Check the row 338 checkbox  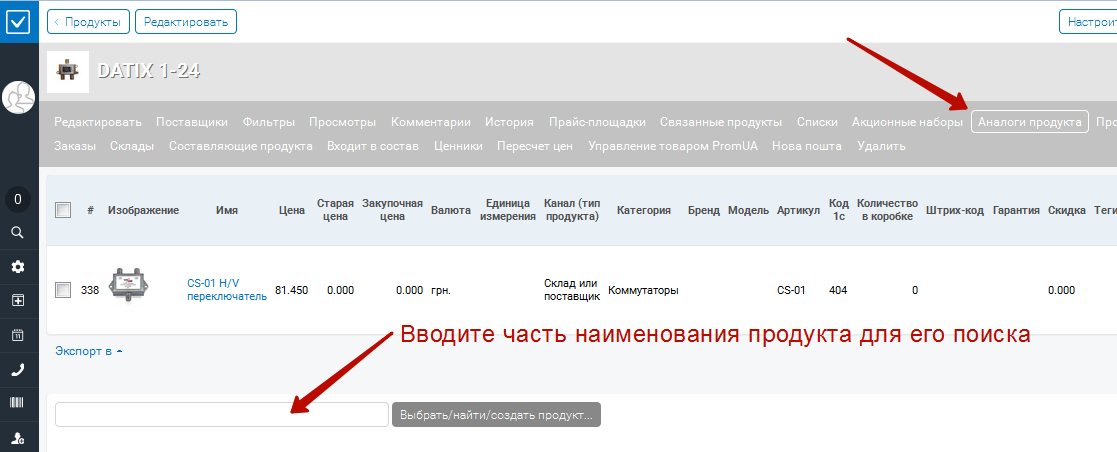63,290
